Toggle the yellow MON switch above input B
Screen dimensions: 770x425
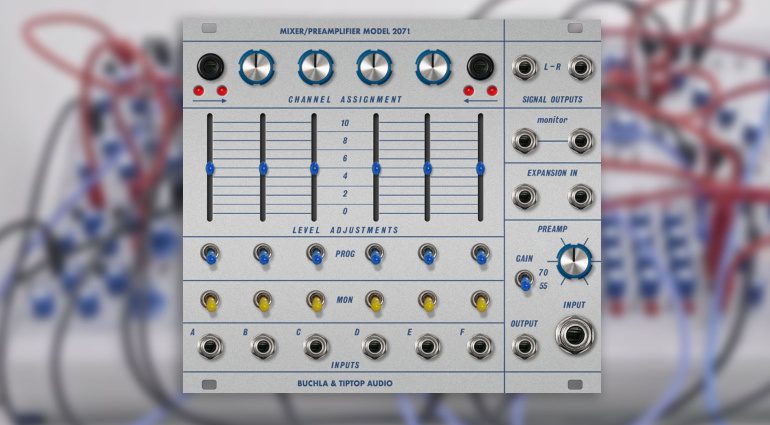coord(263,301)
